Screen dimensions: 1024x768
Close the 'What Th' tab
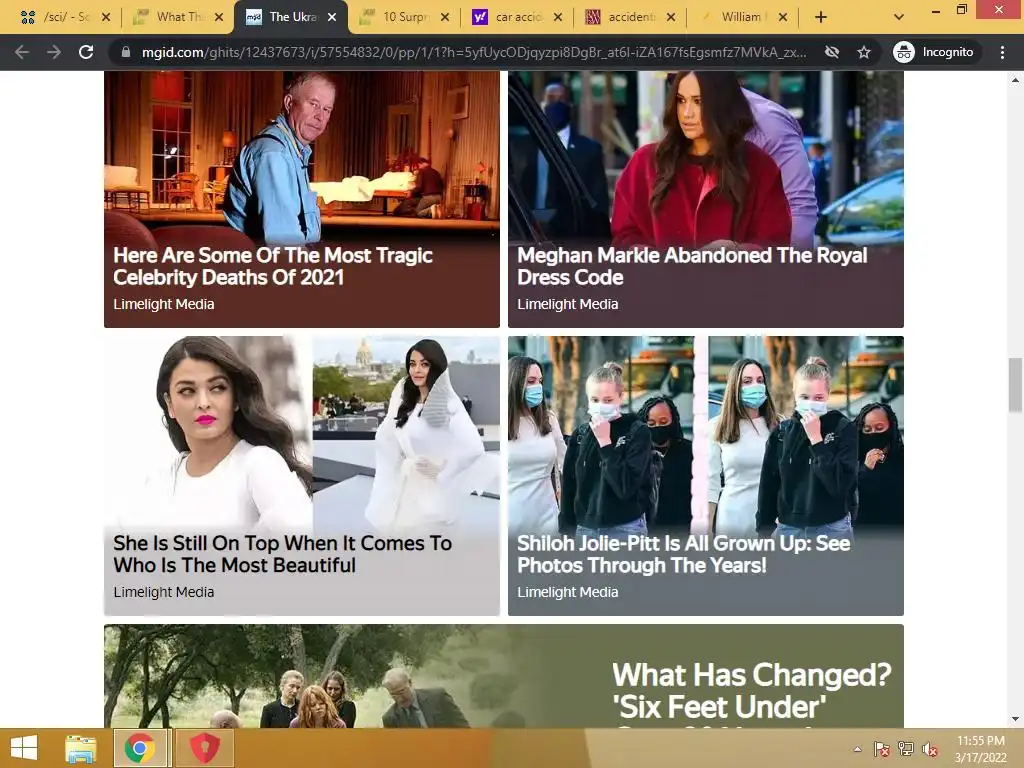pyautogui.click(x=219, y=17)
